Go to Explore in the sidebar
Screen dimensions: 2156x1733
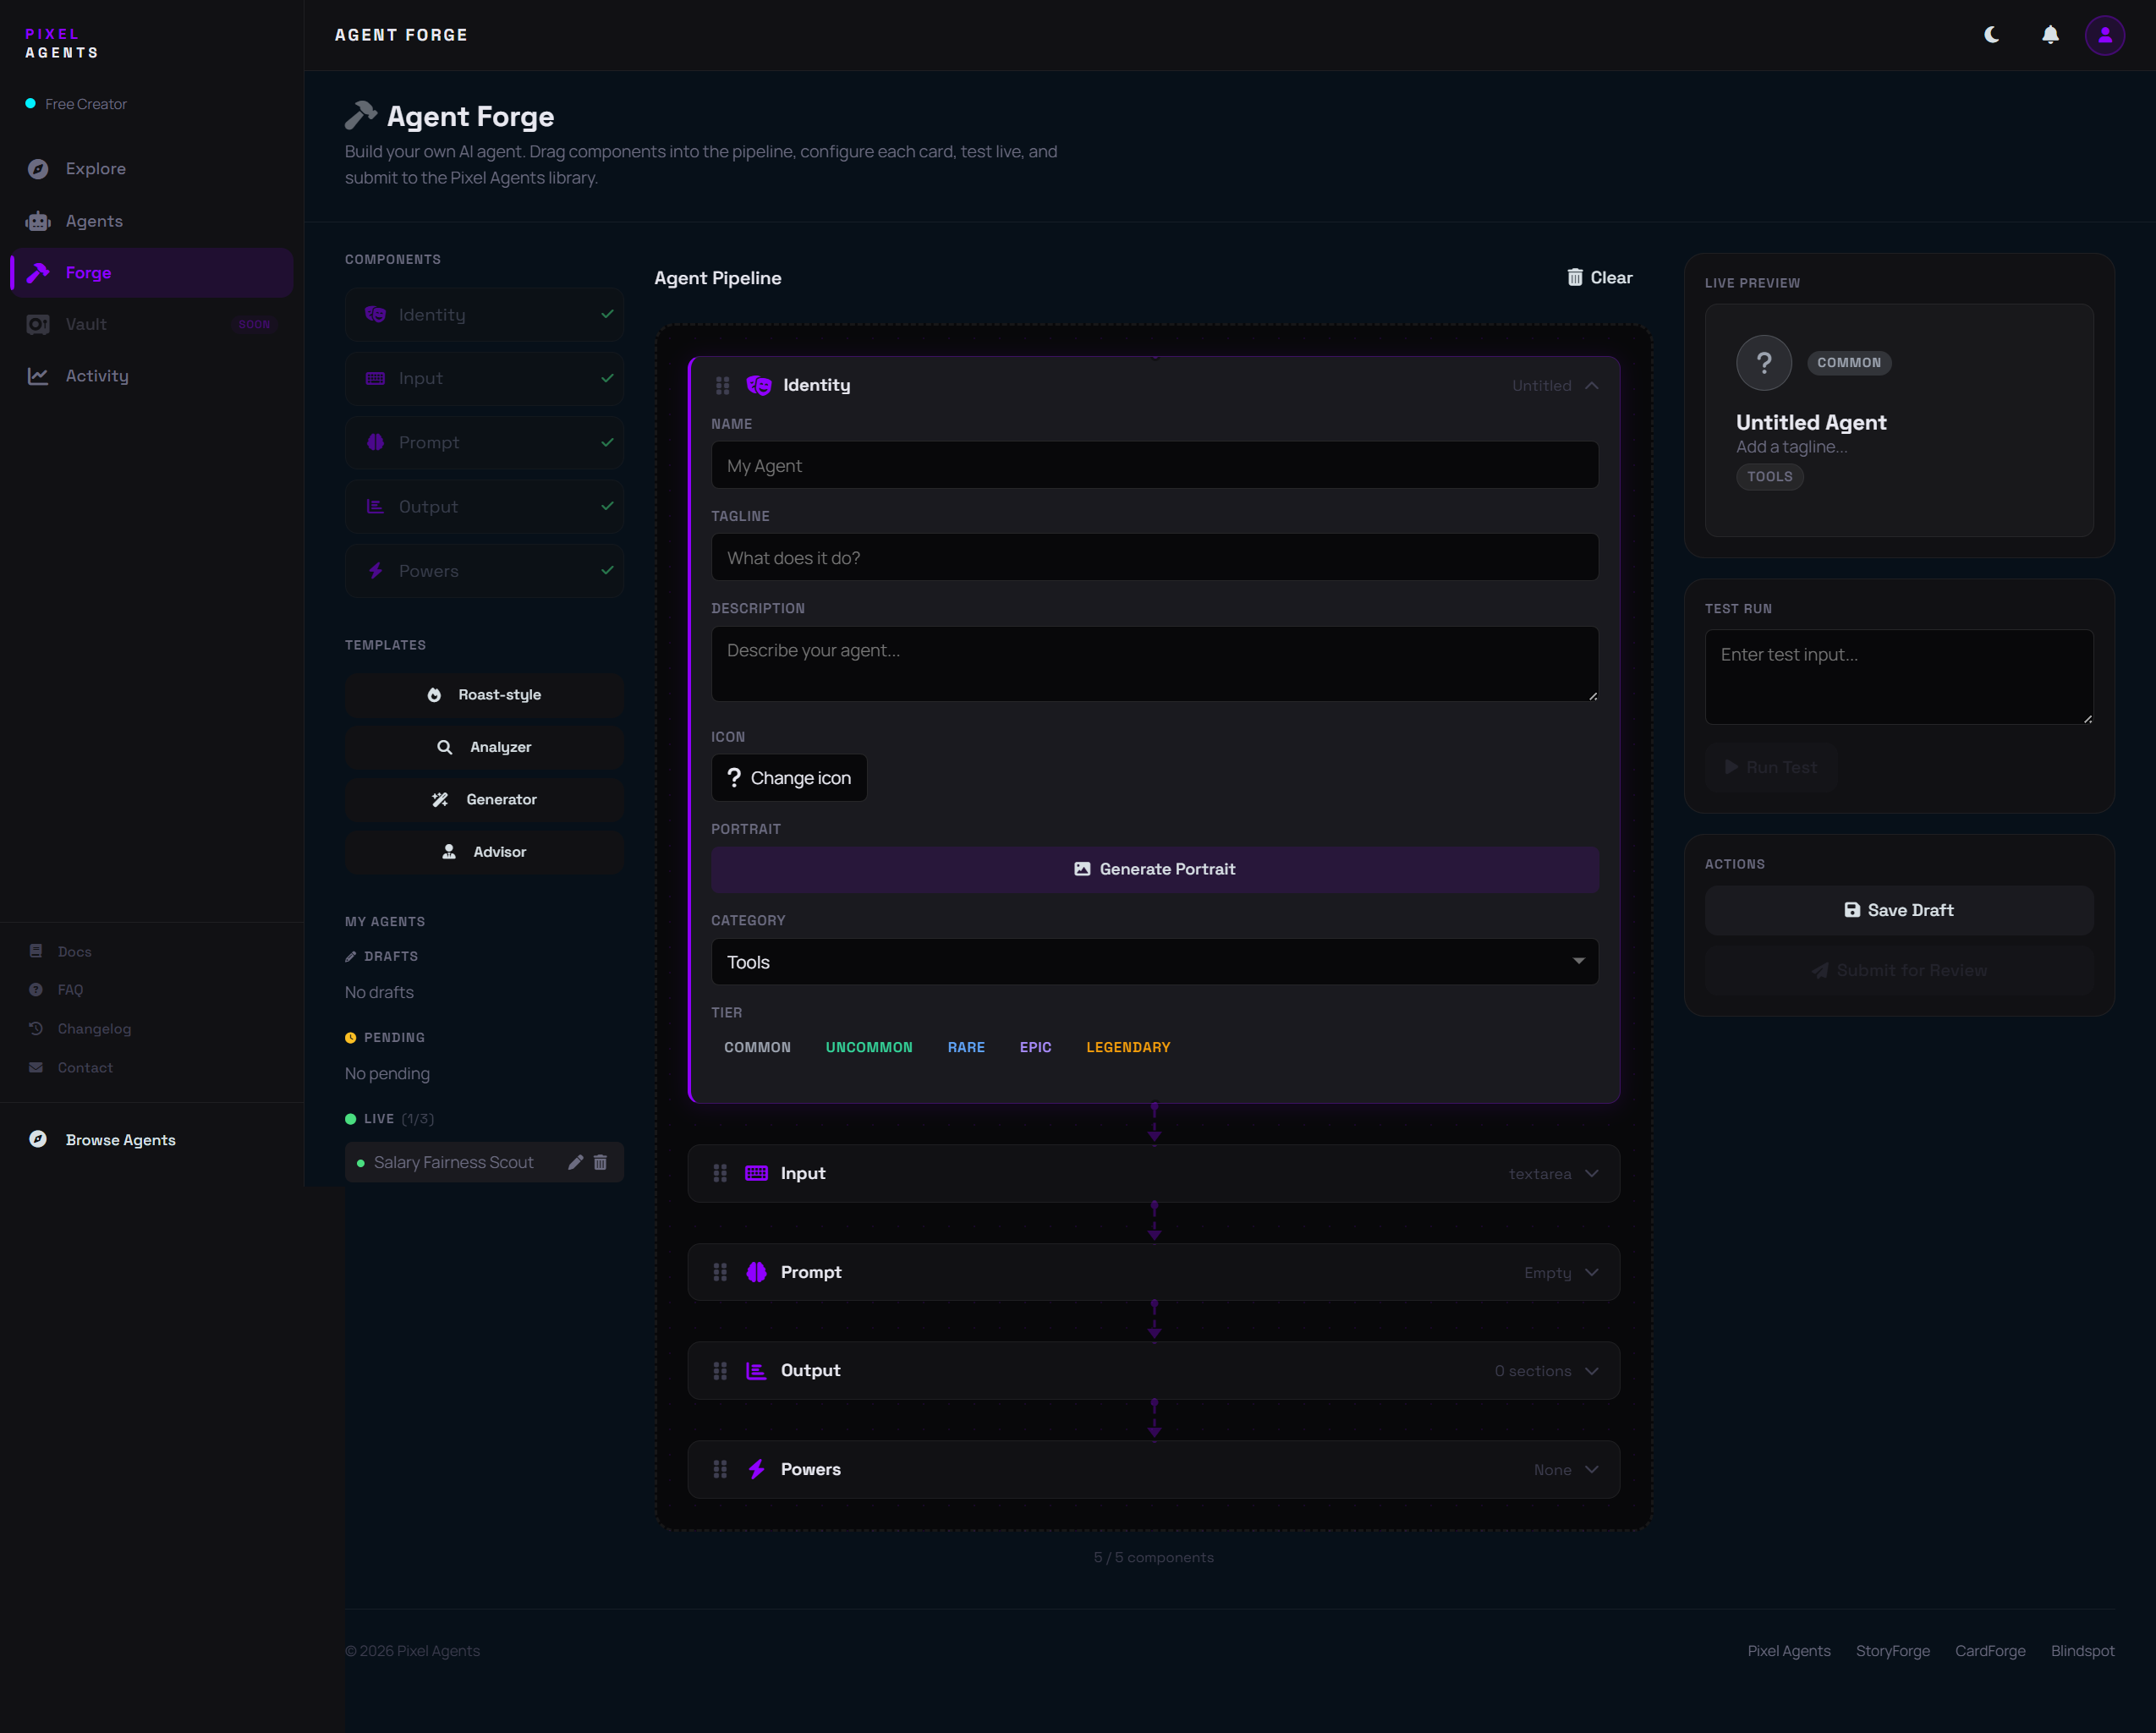[95, 169]
